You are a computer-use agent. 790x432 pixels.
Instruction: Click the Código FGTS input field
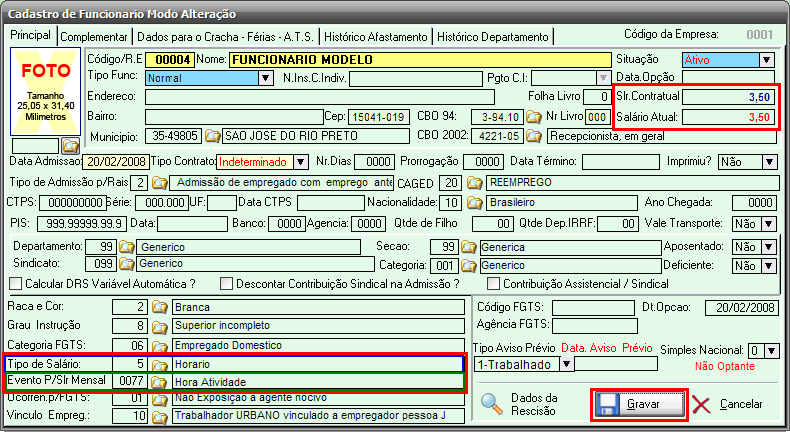coord(593,307)
